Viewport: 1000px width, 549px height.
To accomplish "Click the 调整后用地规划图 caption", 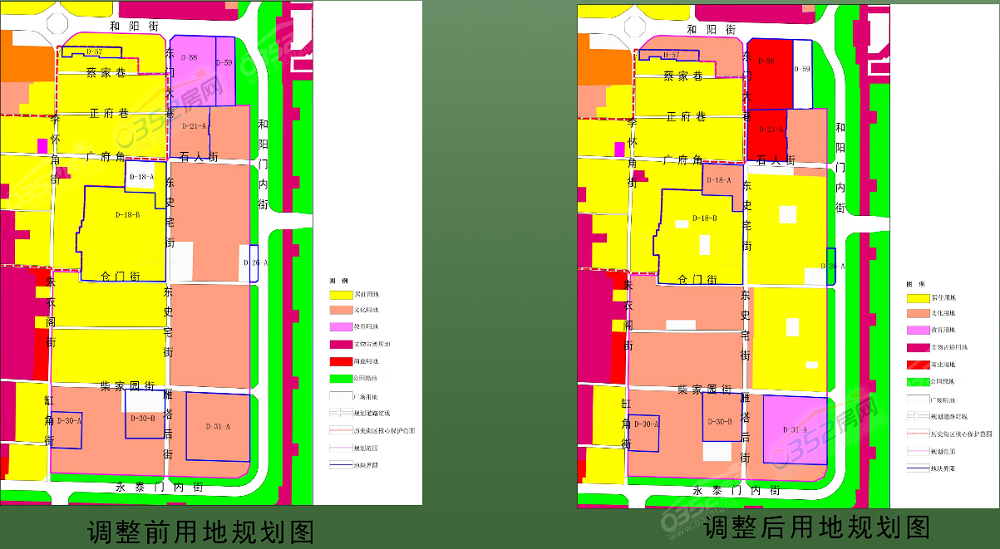I will coord(817,527).
